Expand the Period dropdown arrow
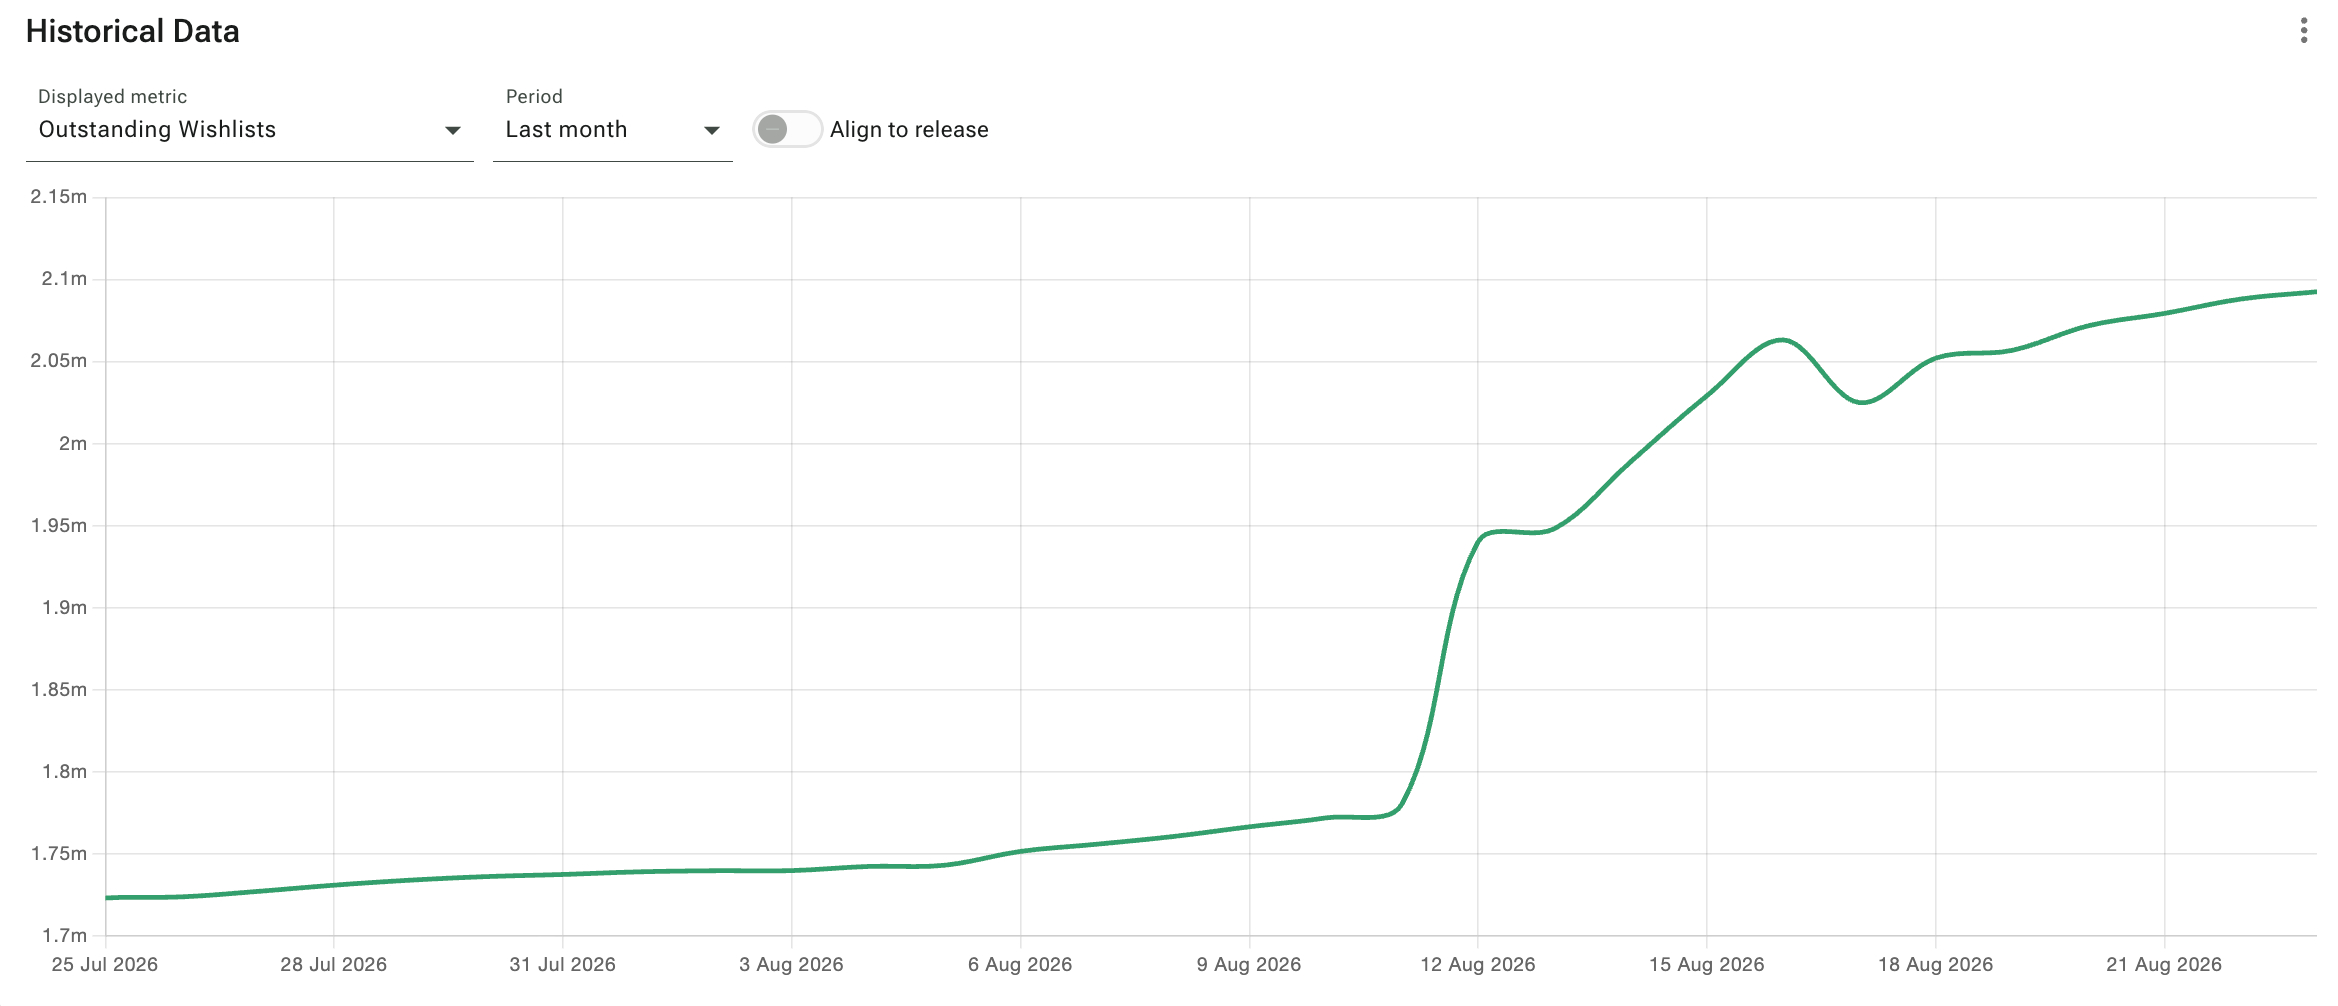 711,131
